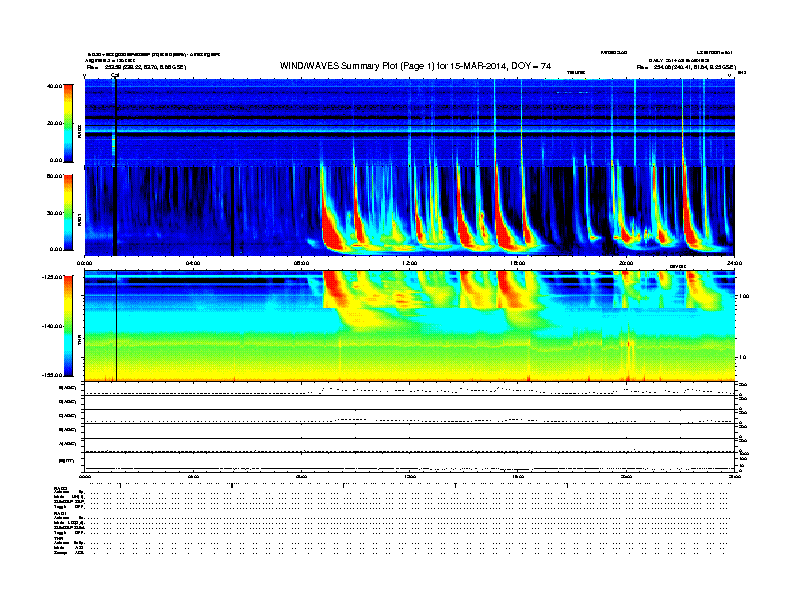Click the RAD1 heading in status table
The image size is (792, 612).
click(x=60, y=513)
